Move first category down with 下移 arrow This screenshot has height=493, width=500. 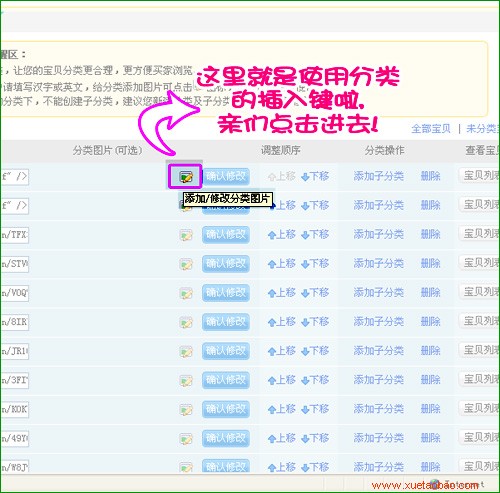tap(315, 176)
